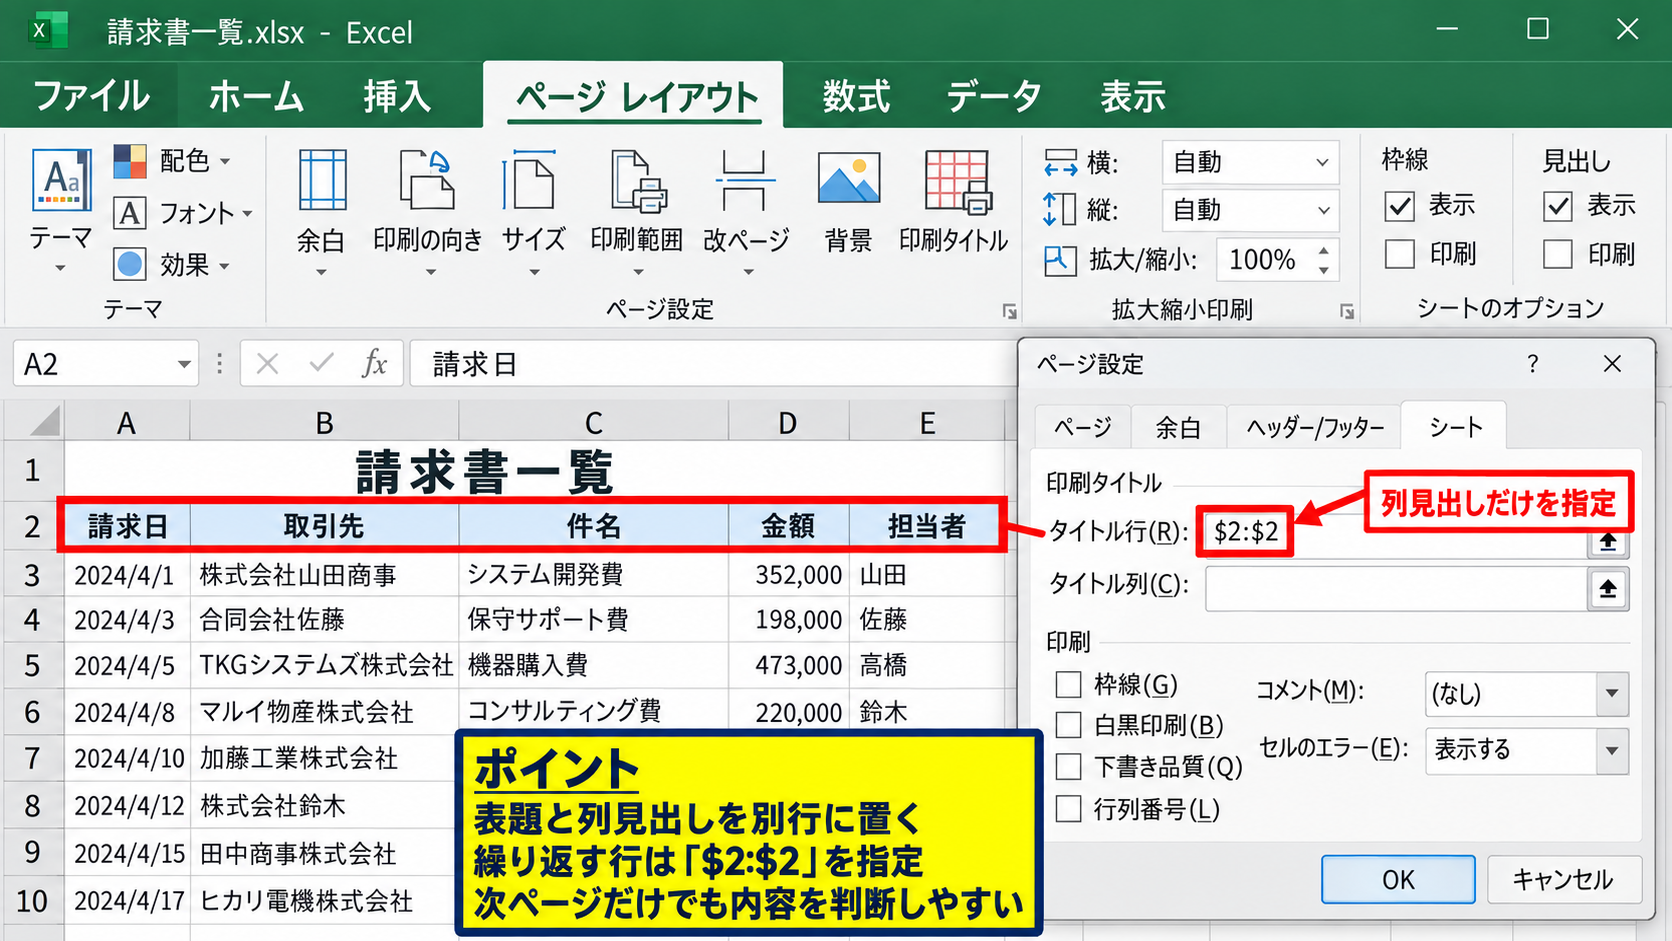Open the ヘッダー/フッター dialog tab

click(x=1315, y=428)
